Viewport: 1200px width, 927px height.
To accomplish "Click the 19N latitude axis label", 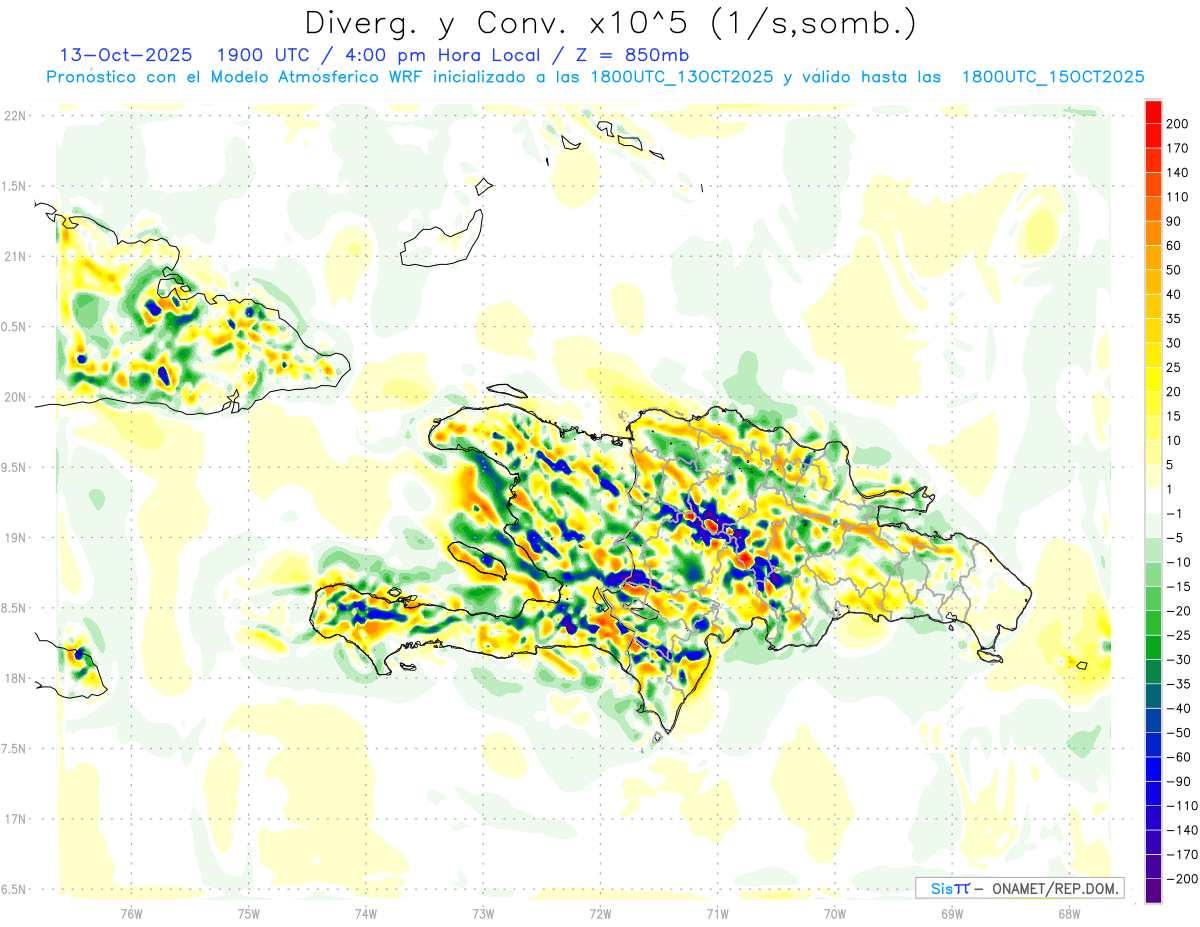I will 15,538.
